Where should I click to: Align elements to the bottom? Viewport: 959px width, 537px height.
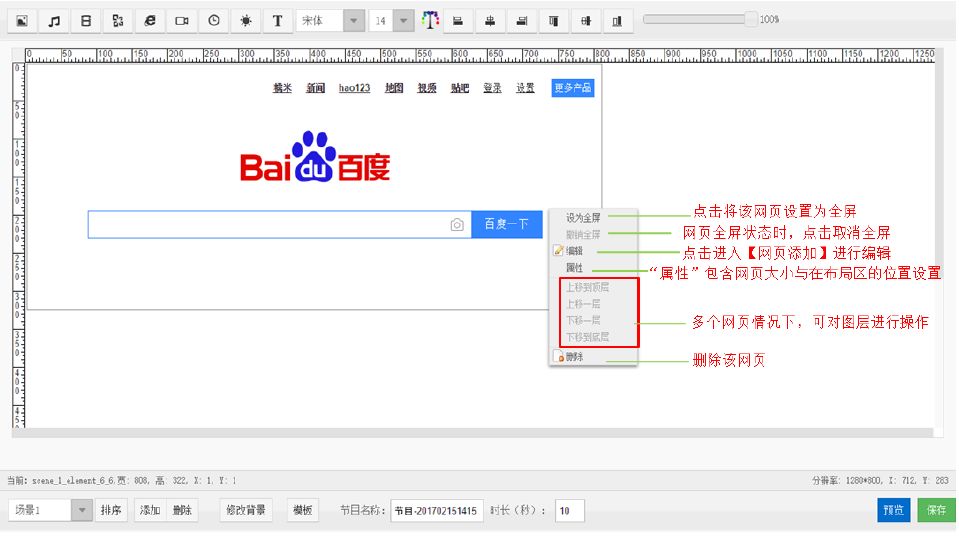pos(617,21)
